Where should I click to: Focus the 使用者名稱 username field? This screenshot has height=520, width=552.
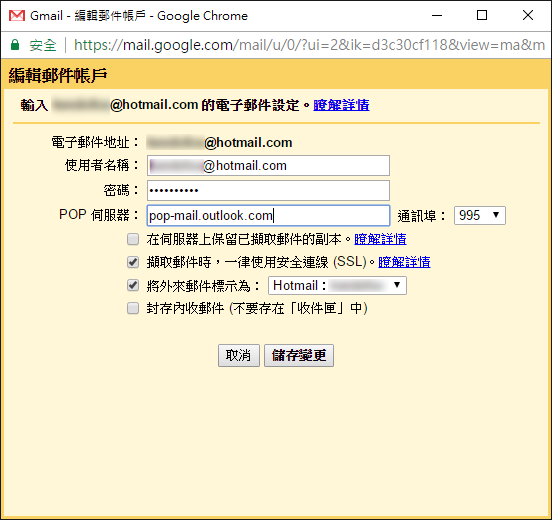point(268,165)
